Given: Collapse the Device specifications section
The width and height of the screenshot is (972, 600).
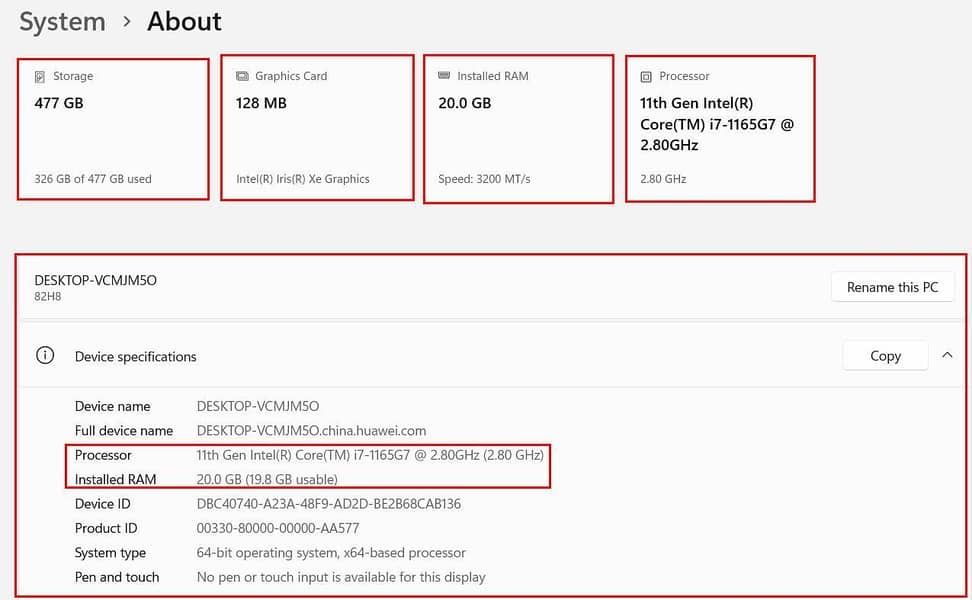Looking at the screenshot, I should [x=948, y=355].
